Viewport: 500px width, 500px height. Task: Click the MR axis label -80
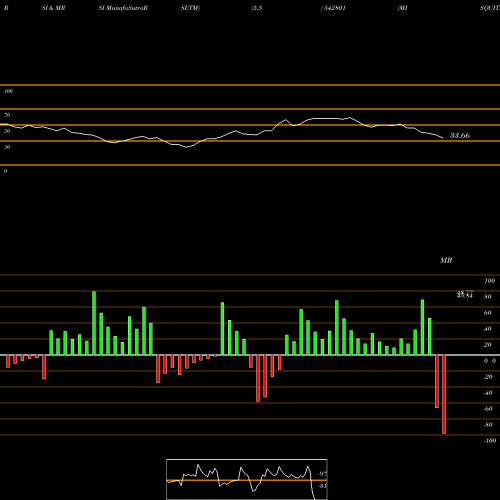pyautogui.click(x=488, y=425)
